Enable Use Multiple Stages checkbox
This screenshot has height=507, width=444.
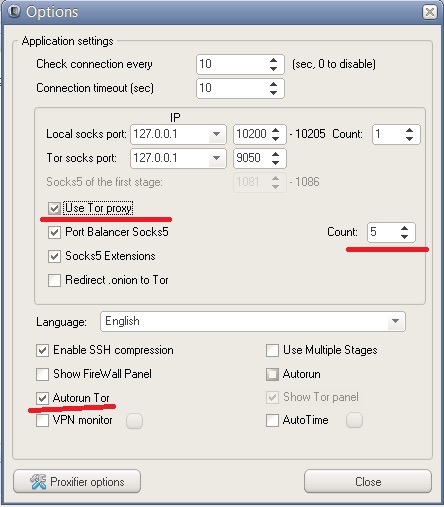click(x=272, y=350)
